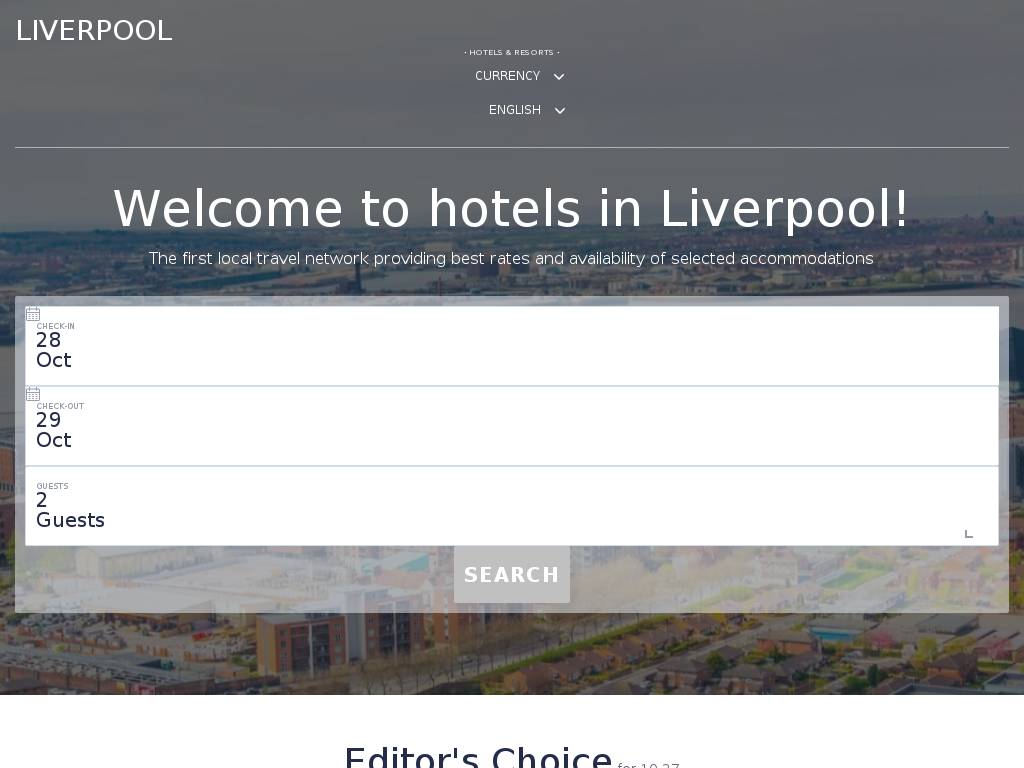Viewport: 1024px width, 768px height.
Task: Click the chevron beside ENGLISH
Action: (560, 110)
